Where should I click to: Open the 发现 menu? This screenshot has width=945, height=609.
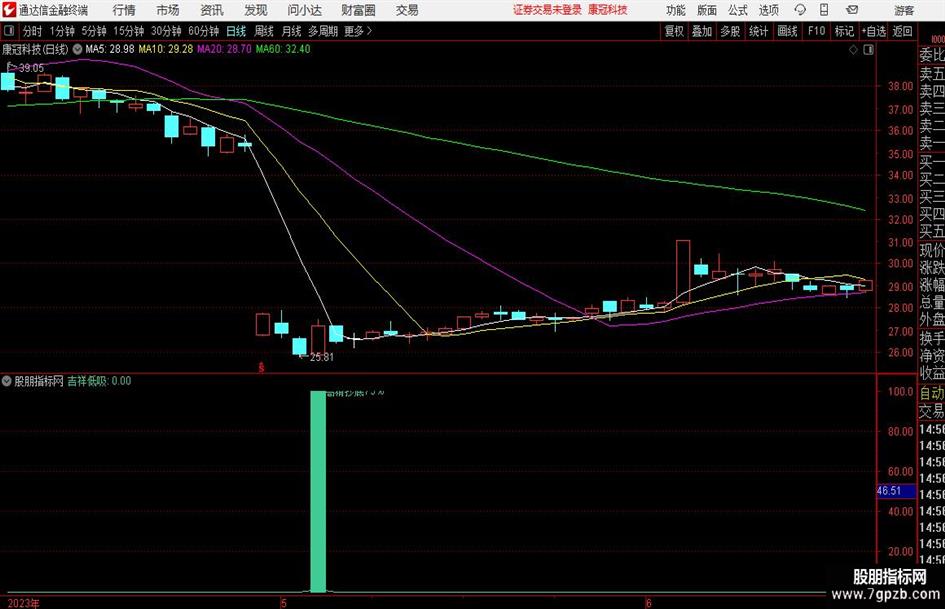pos(256,10)
